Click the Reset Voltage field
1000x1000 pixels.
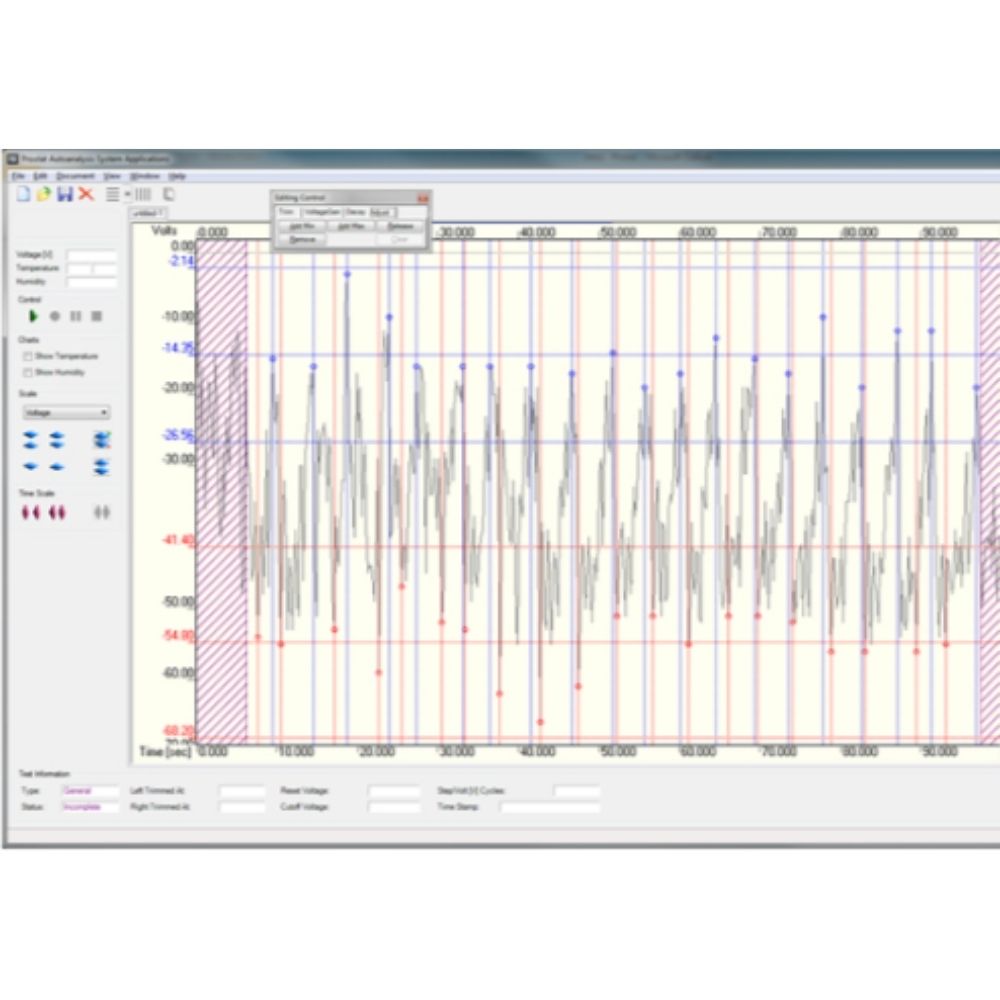click(x=394, y=791)
